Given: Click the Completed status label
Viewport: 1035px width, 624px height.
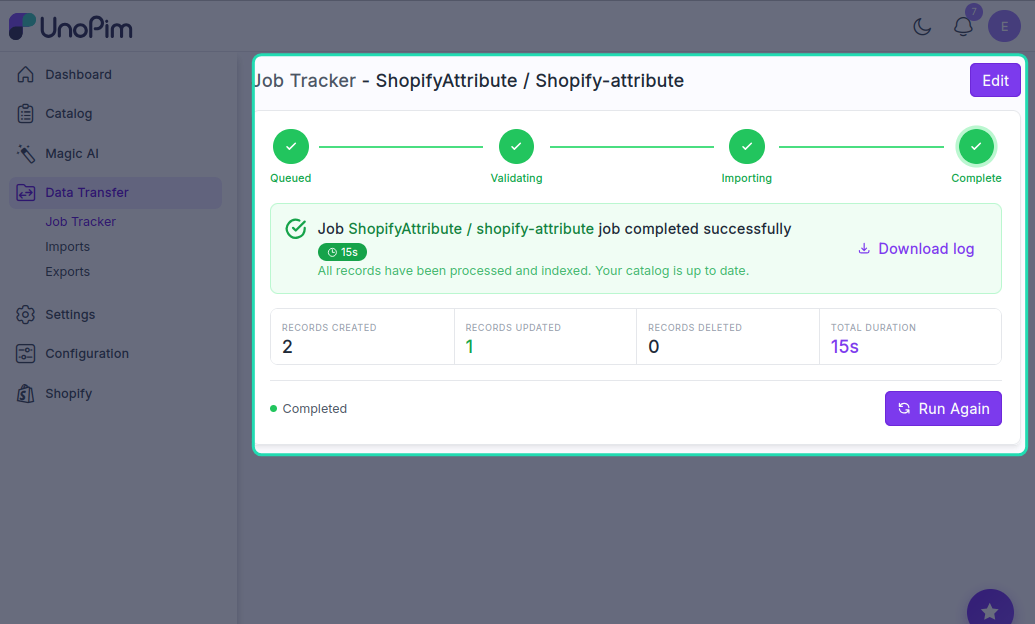Looking at the screenshot, I should coord(314,409).
